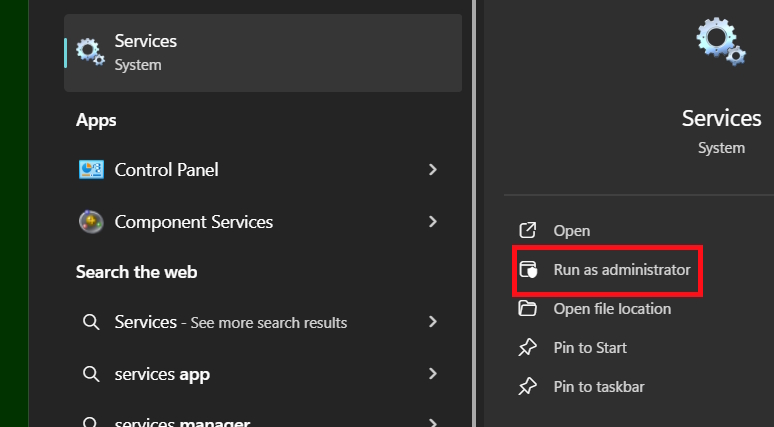Screen dimensions: 774x427
Task: Click the magnifier icon beside "services app"
Action: point(91,374)
